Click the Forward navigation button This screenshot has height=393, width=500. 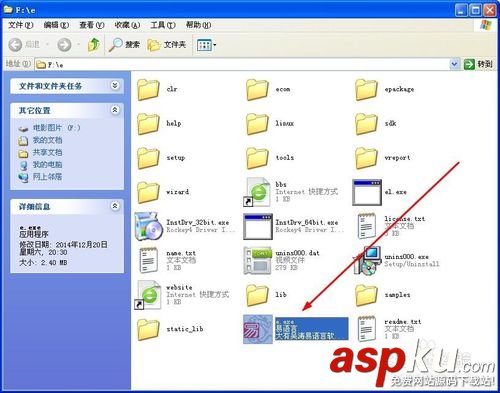coord(64,44)
